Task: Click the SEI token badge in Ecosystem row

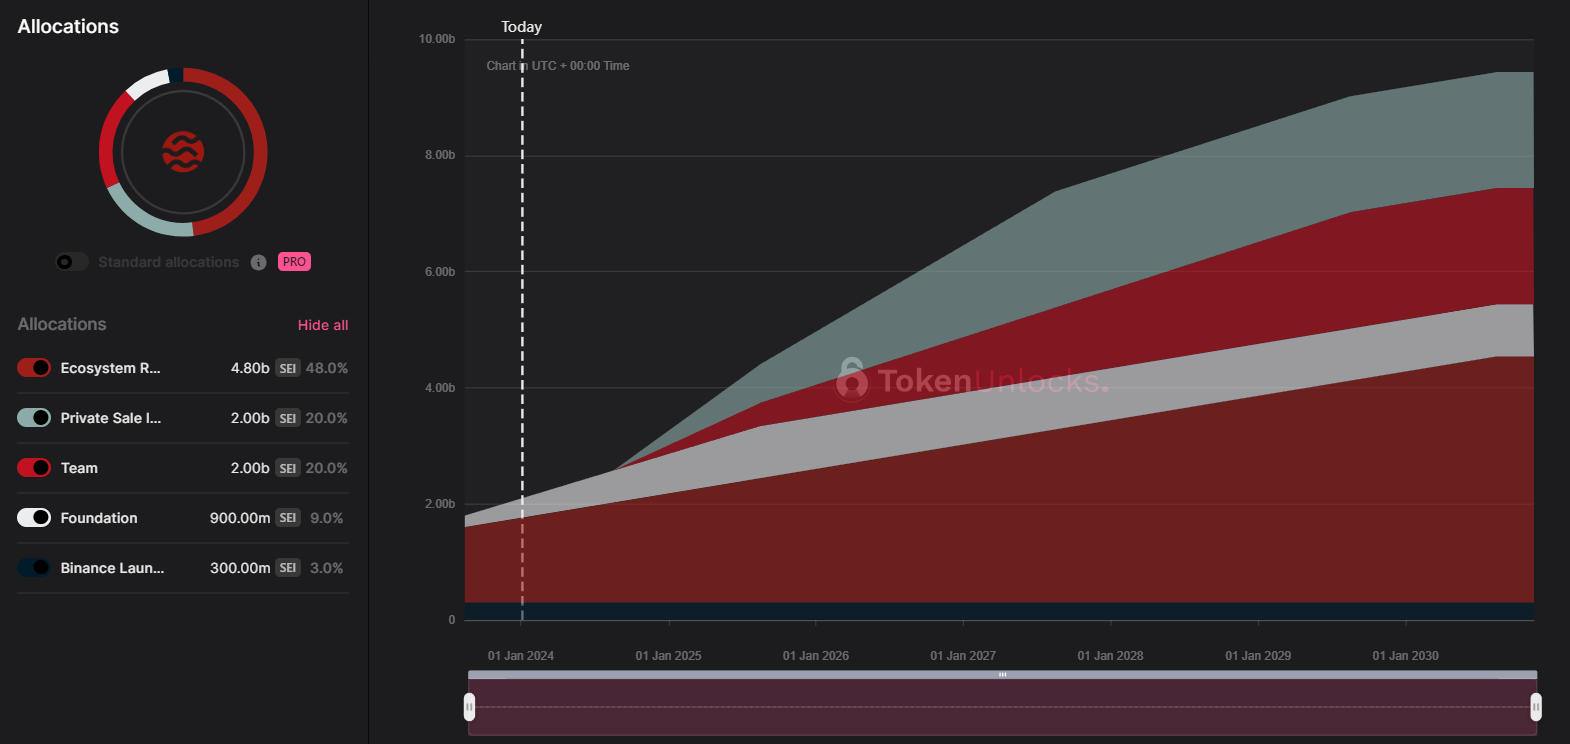Action: tap(288, 368)
